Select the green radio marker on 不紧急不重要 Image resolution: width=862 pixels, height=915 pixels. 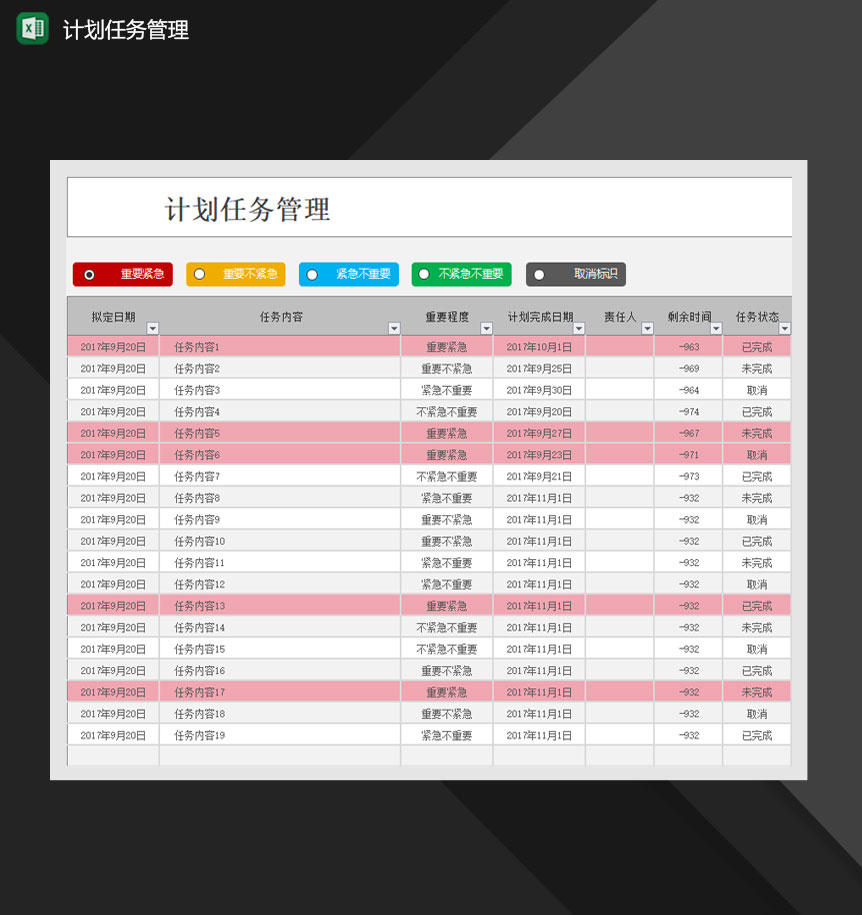425,274
